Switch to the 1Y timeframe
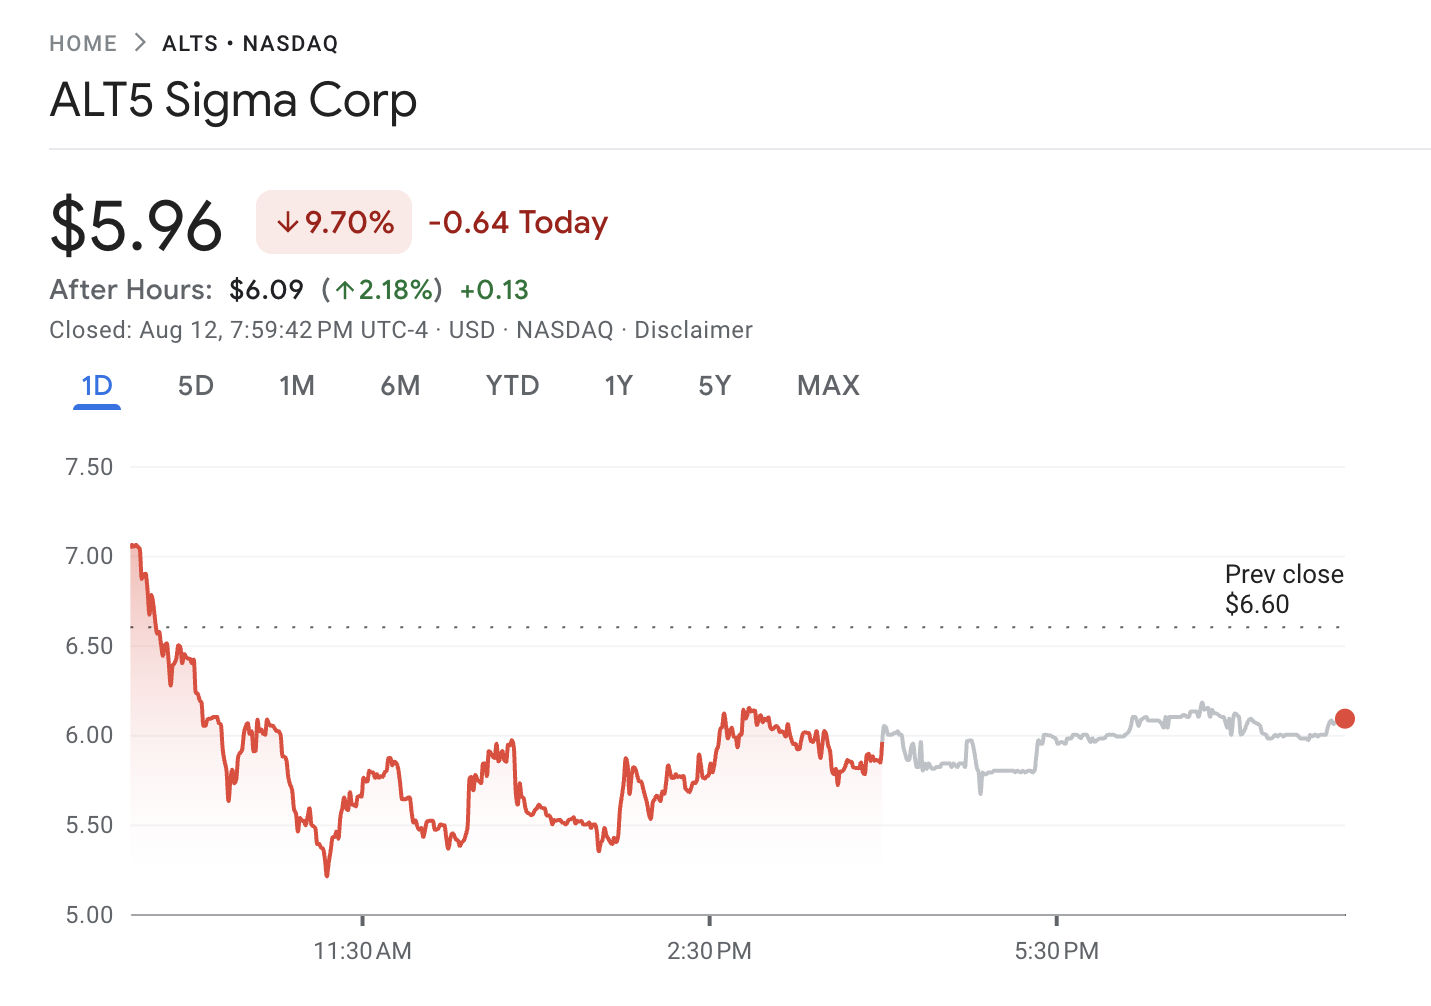This screenshot has height=1006, width=1431. 618,386
